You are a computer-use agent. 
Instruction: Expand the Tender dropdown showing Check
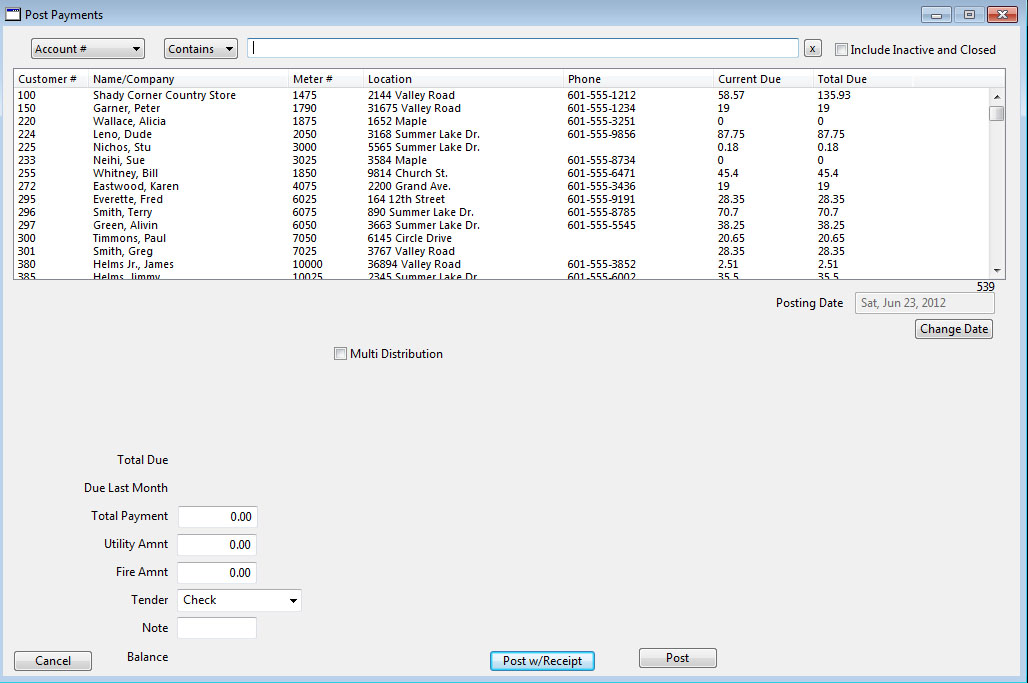tap(239, 600)
